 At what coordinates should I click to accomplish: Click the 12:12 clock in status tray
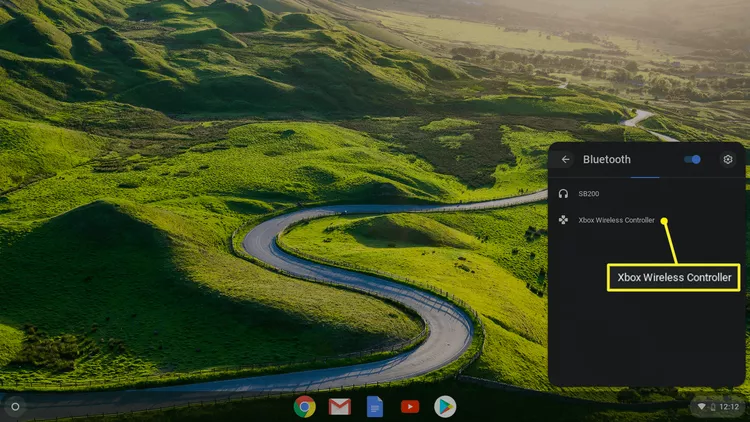tap(729, 407)
